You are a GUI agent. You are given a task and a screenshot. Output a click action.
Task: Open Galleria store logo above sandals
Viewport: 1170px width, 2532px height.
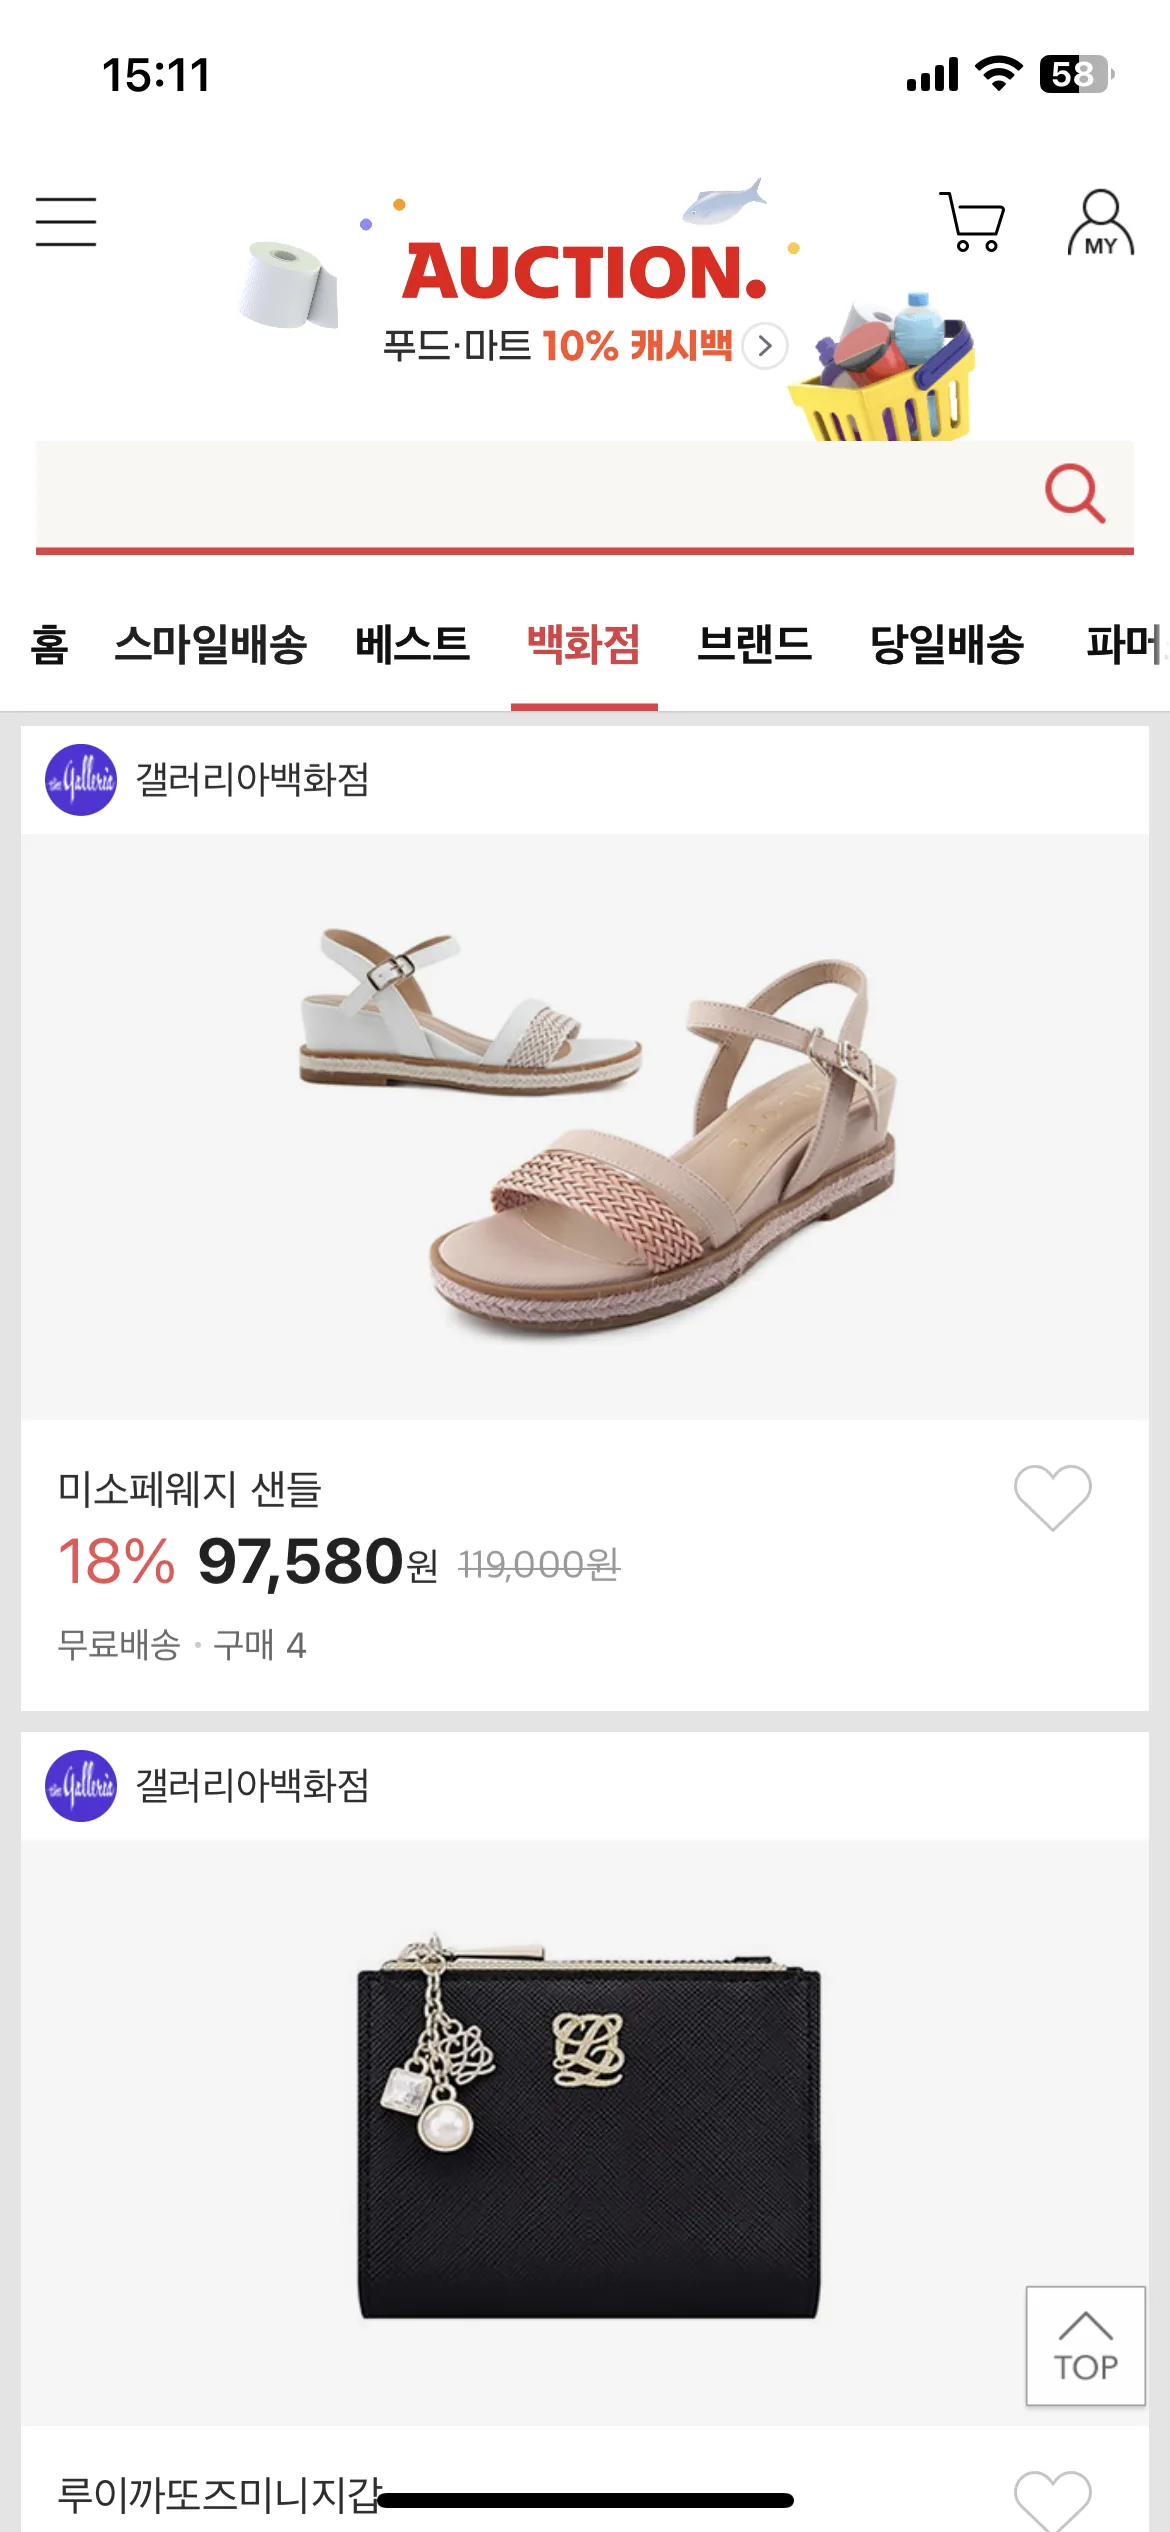[81, 780]
